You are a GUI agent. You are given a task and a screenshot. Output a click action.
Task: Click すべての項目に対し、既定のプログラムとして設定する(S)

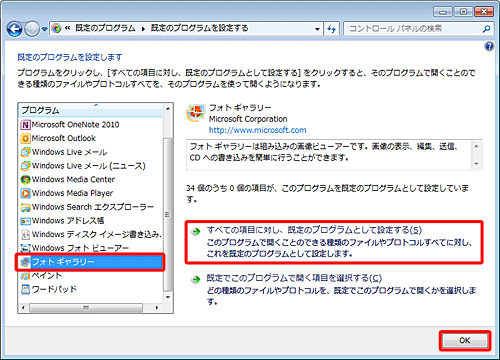pyautogui.click(x=314, y=230)
